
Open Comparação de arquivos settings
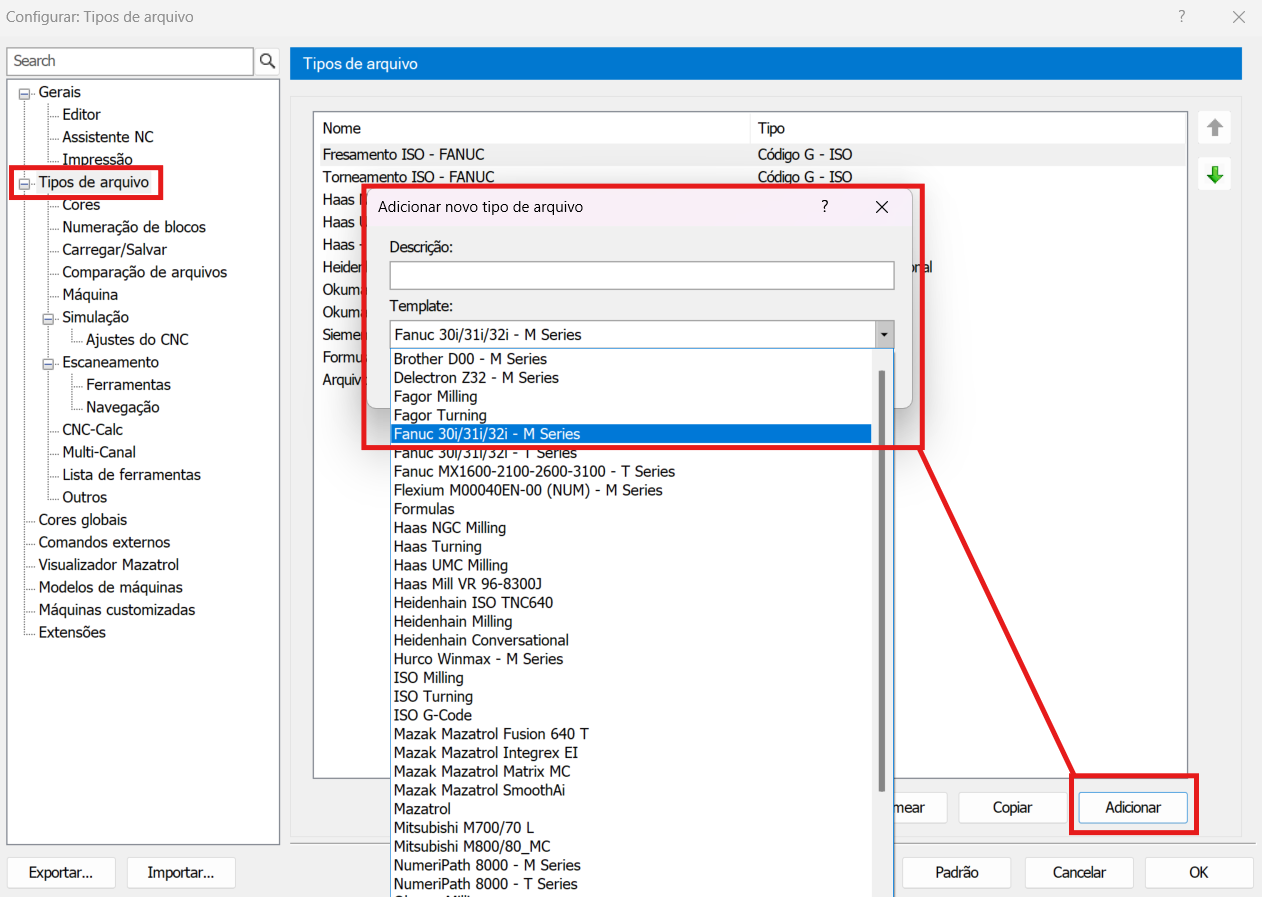pyautogui.click(x=145, y=272)
